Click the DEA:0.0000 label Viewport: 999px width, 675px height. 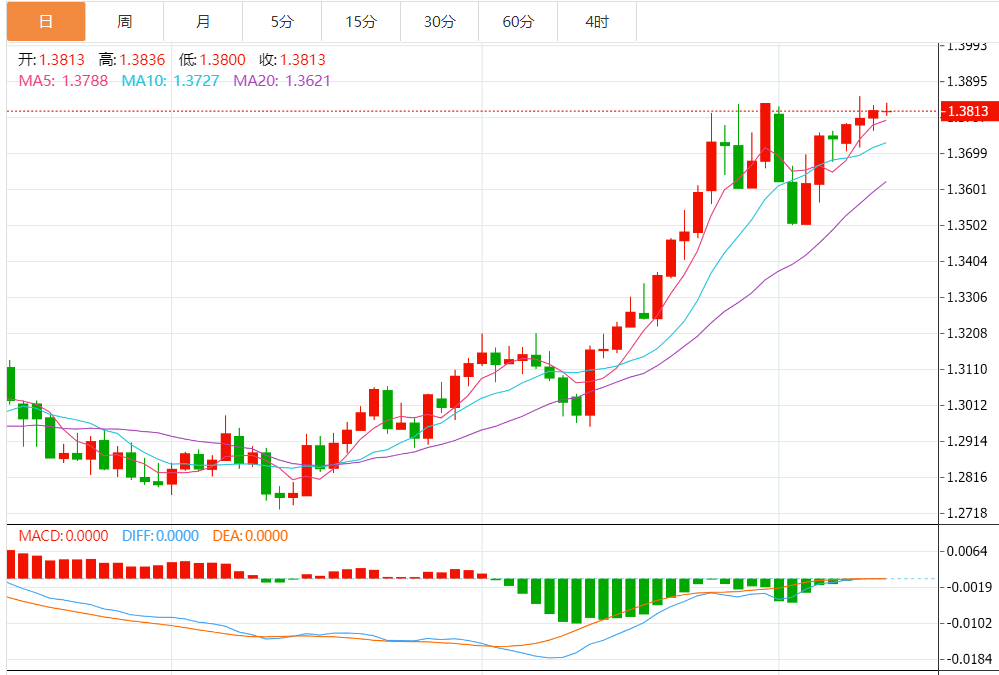[250, 536]
